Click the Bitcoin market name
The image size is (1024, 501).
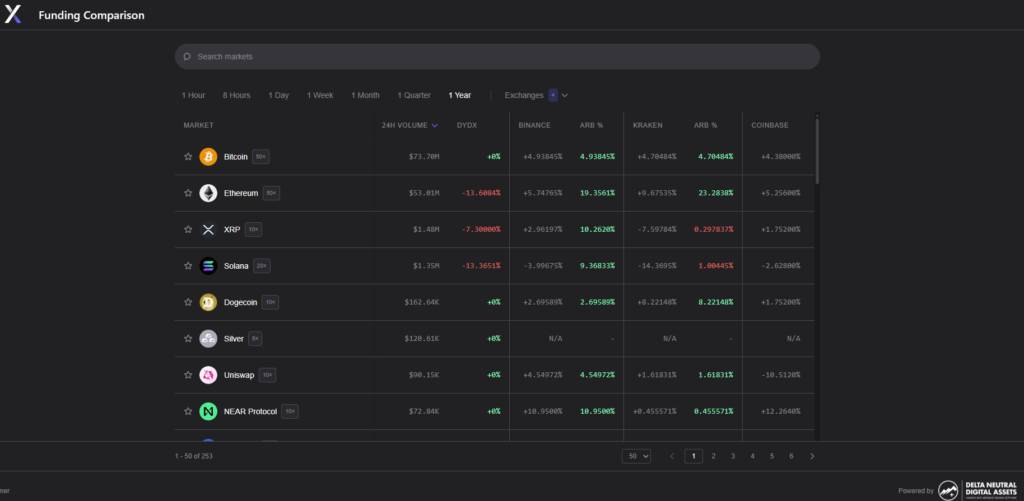coord(236,157)
